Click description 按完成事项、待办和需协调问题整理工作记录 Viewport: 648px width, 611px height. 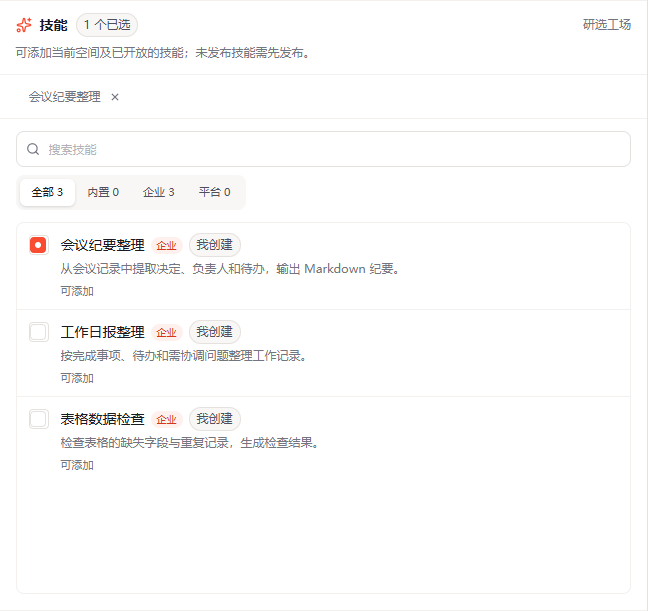tap(183, 356)
